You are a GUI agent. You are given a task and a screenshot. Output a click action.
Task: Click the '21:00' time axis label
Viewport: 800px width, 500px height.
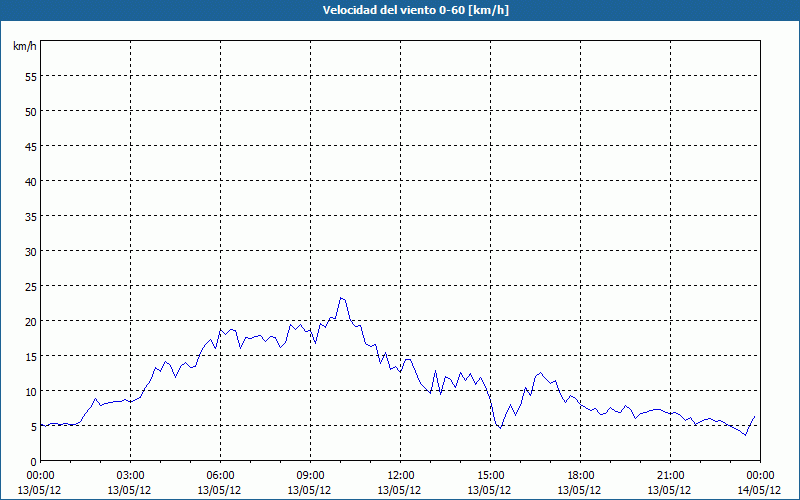coord(670,476)
